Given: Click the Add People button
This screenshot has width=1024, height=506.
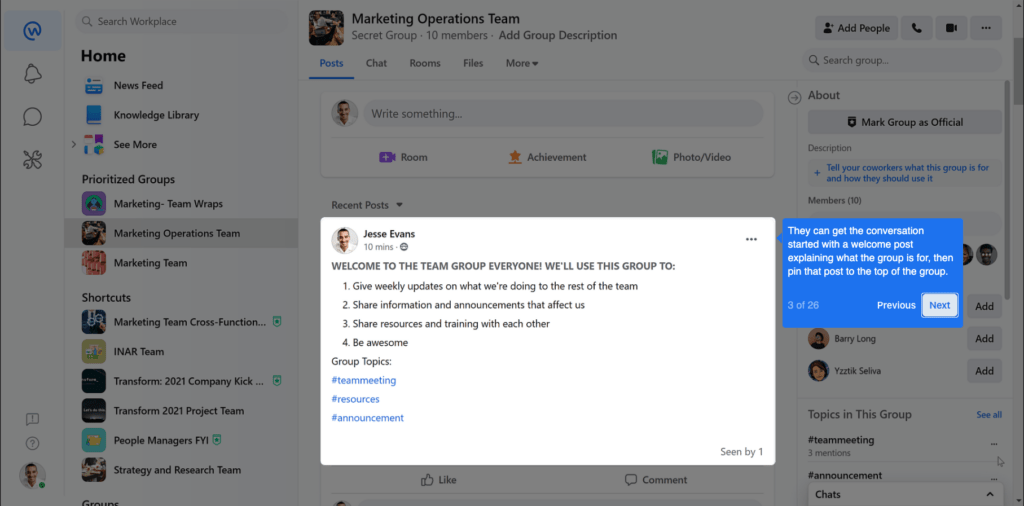Looking at the screenshot, I should pos(856,28).
